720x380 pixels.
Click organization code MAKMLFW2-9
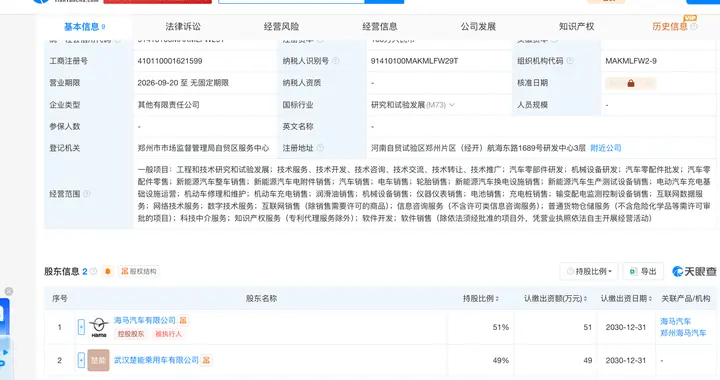631,61
